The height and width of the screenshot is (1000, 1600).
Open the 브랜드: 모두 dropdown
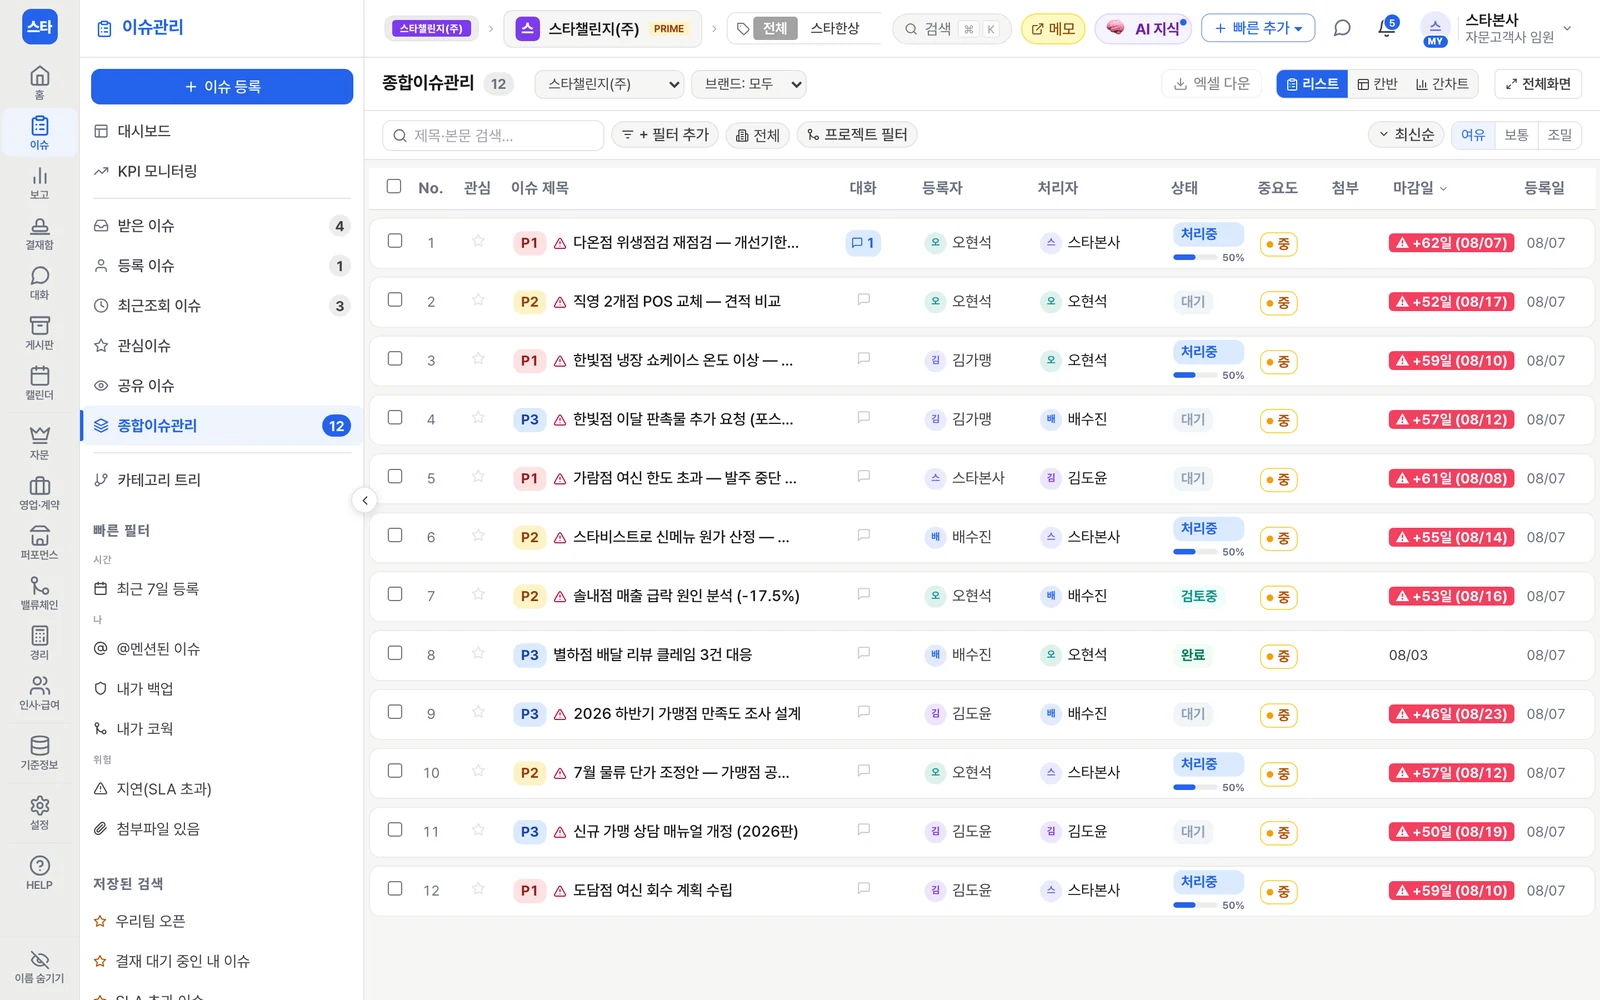click(x=749, y=84)
